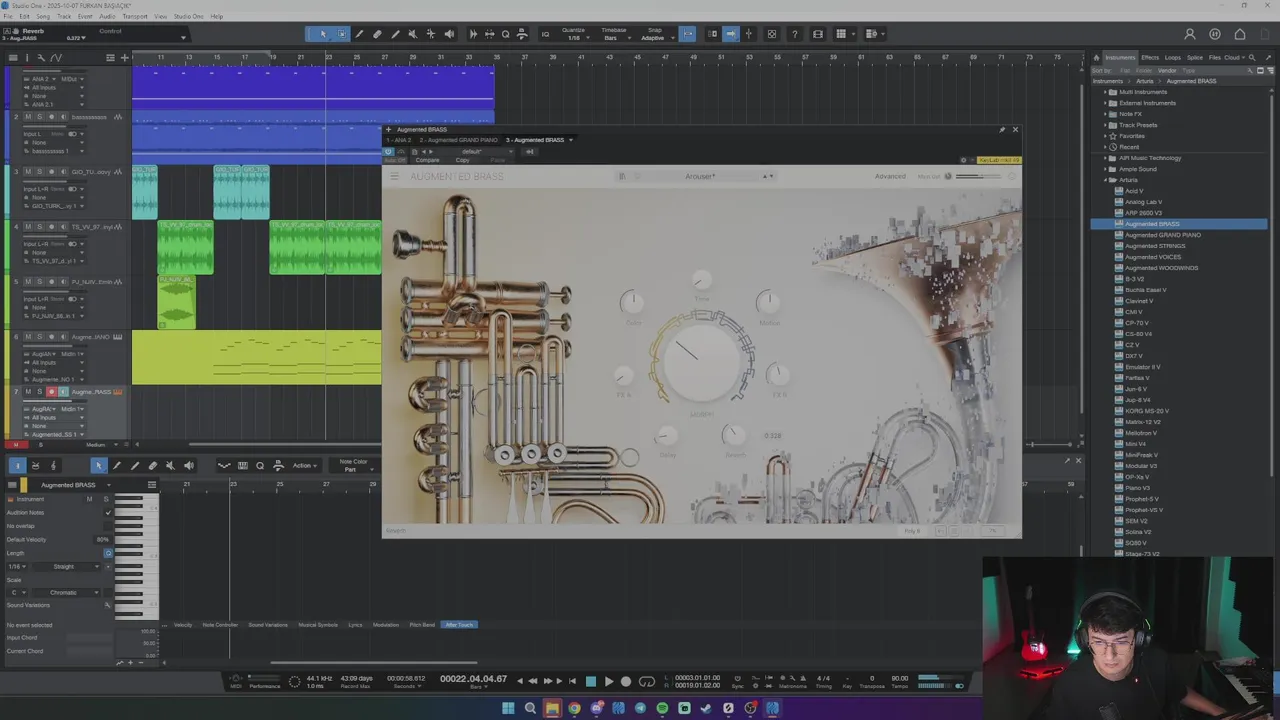This screenshot has height=720, width=1280.
Task: Toggle the No overlap checkbox
Action: pos(108,526)
